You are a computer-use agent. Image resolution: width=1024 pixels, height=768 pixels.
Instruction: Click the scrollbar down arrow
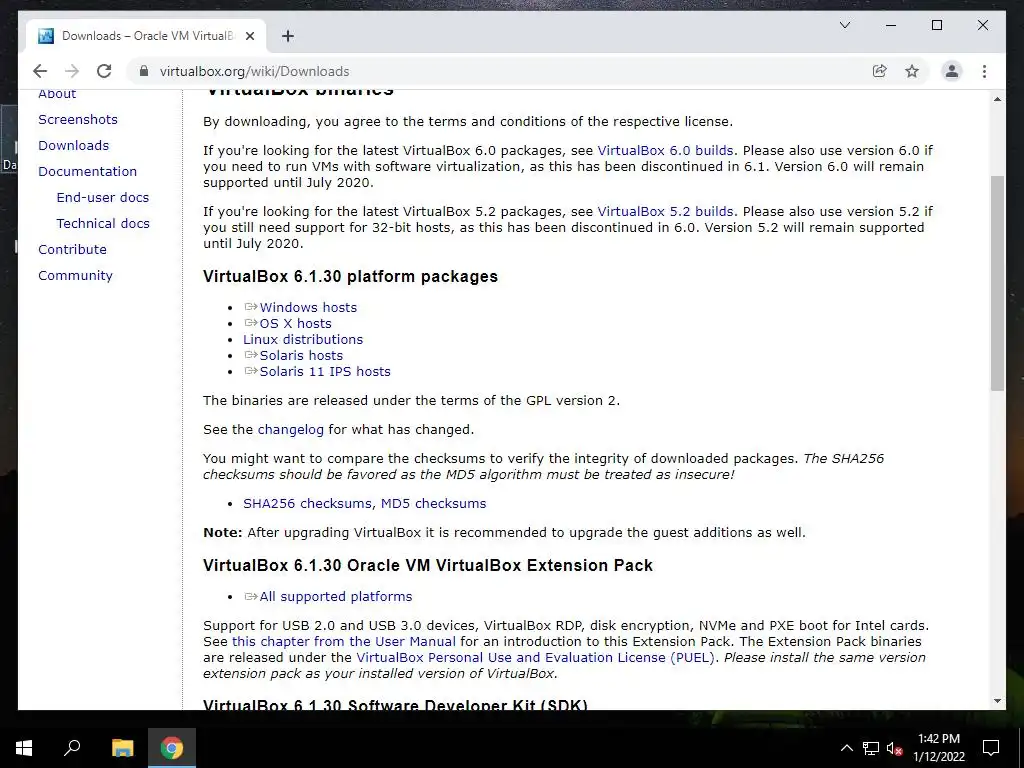(997, 701)
